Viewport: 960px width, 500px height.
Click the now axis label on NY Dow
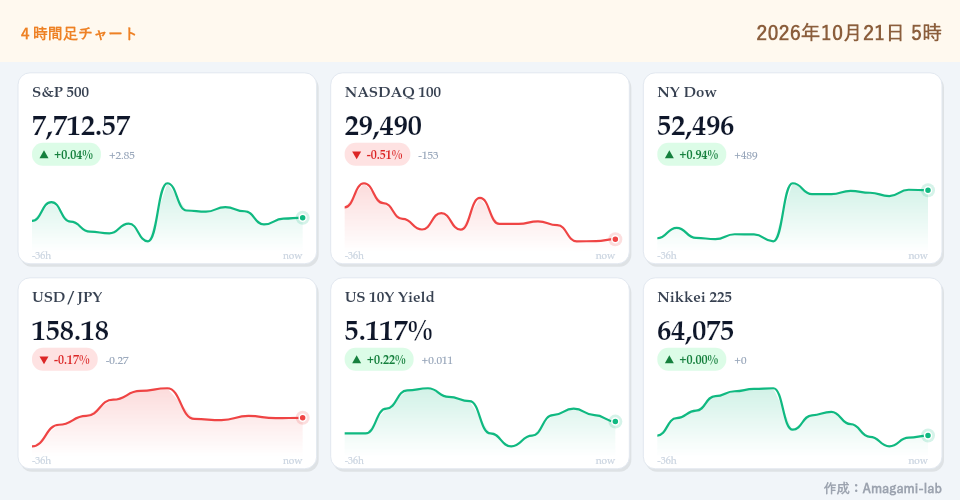(918, 256)
